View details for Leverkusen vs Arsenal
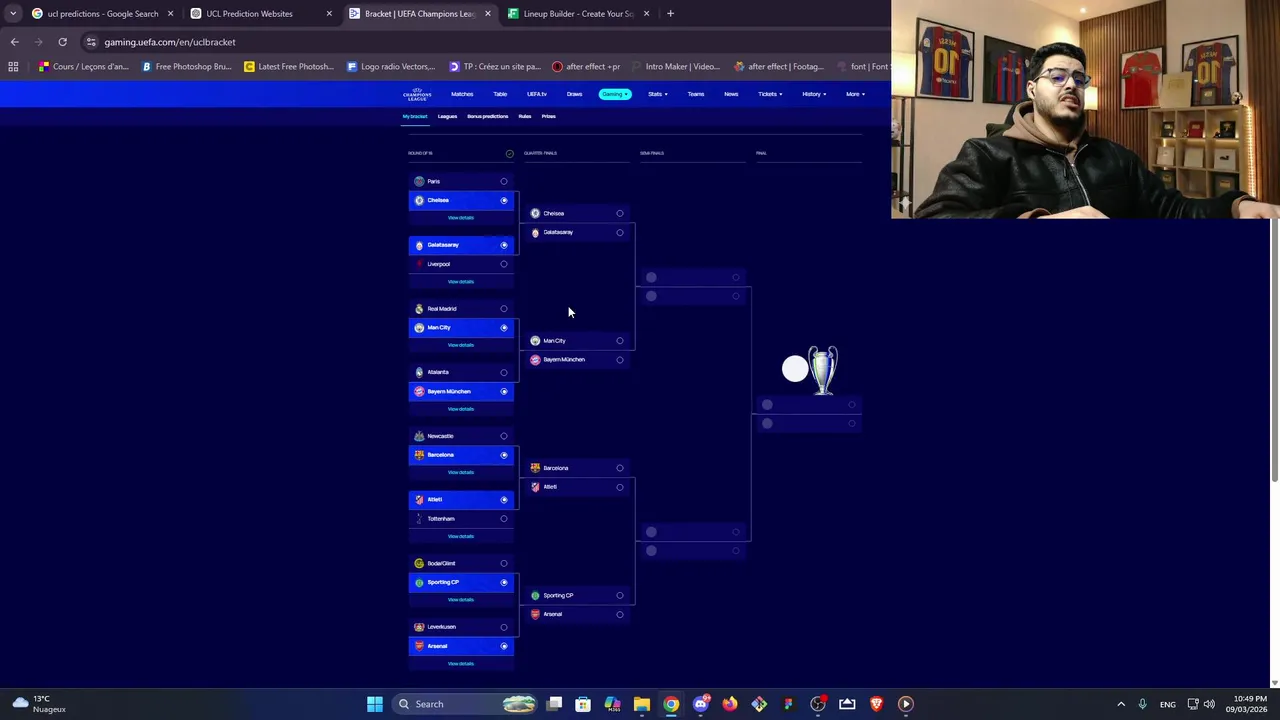Viewport: 1280px width, 720px height. click(x=461, y=664)
